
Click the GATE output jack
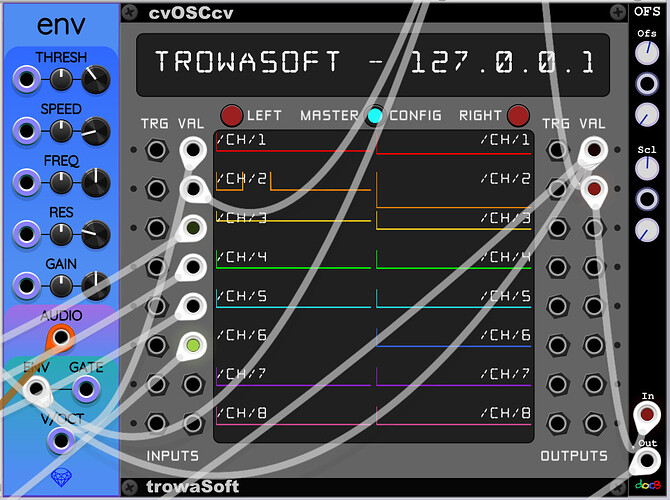click(86, 389)
